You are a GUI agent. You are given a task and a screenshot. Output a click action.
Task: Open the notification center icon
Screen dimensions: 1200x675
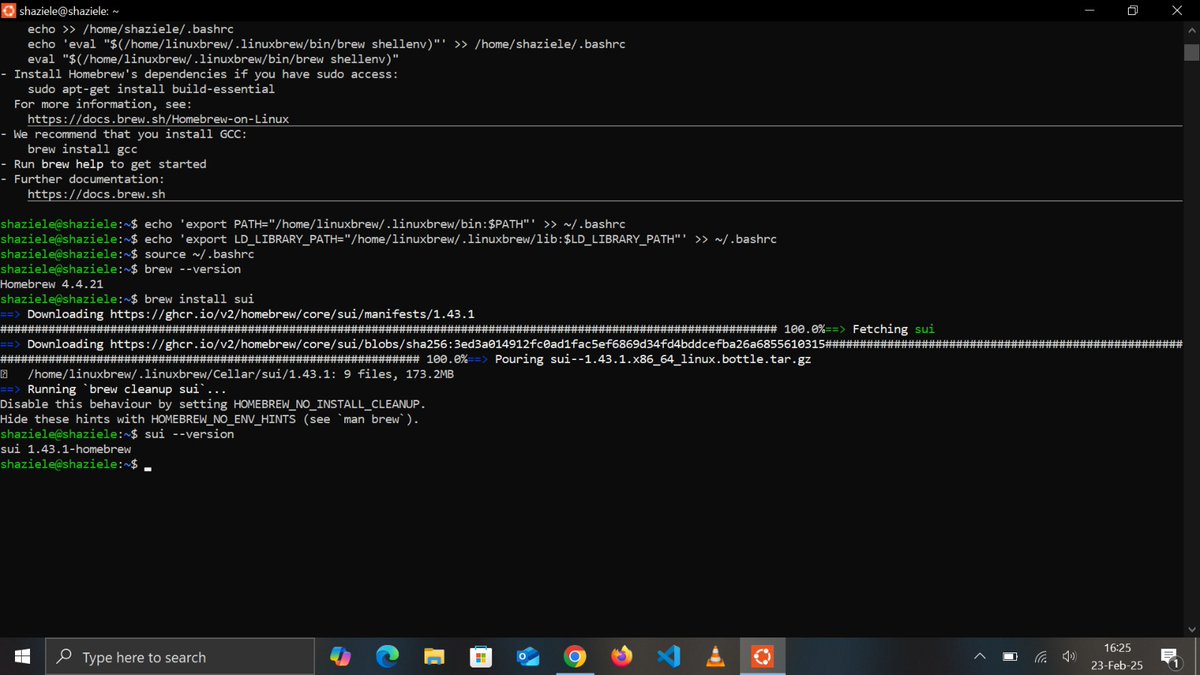tap(1170, 657)
